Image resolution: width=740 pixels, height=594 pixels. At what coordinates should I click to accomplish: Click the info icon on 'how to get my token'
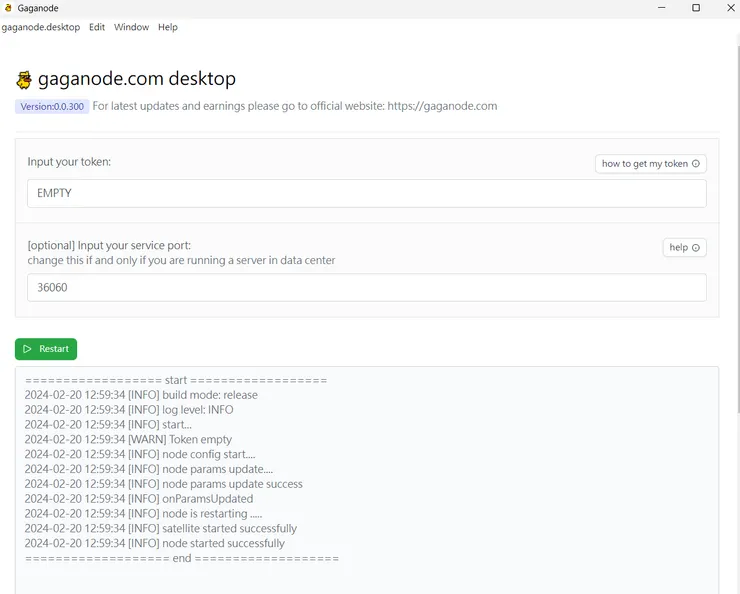(696, 164)
